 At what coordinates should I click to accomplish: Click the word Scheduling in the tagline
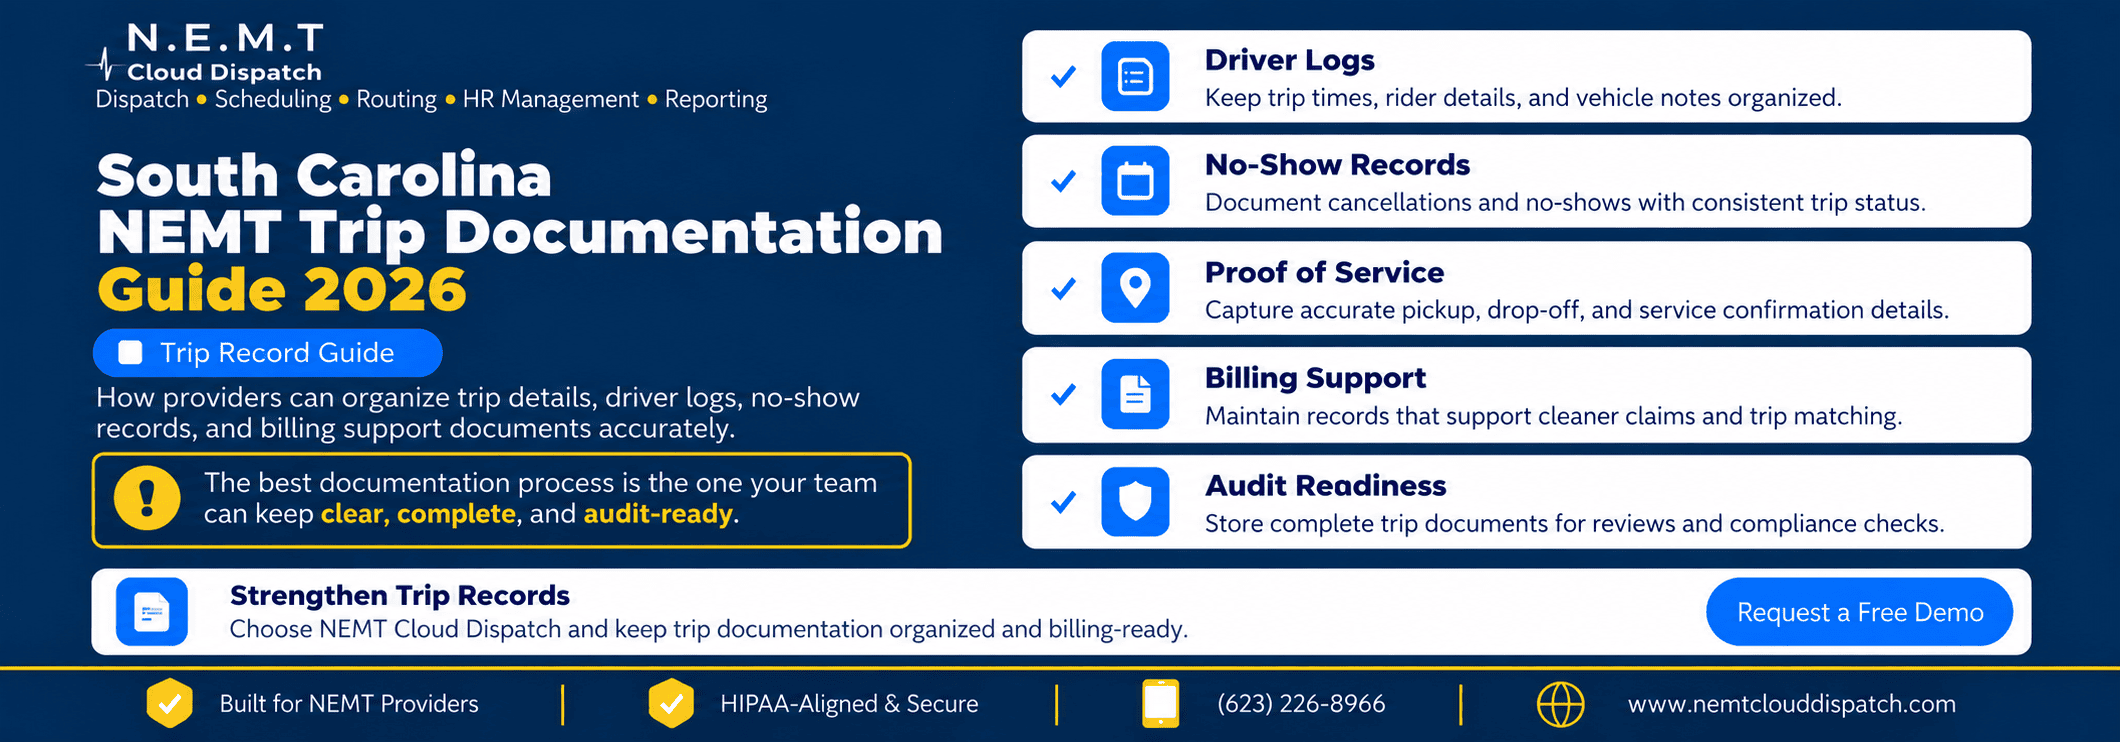[273, 100]
